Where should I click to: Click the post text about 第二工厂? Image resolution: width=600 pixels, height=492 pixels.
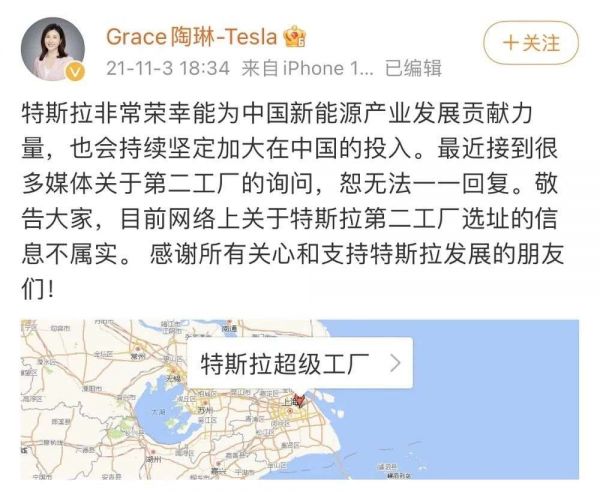pos(299,186)
